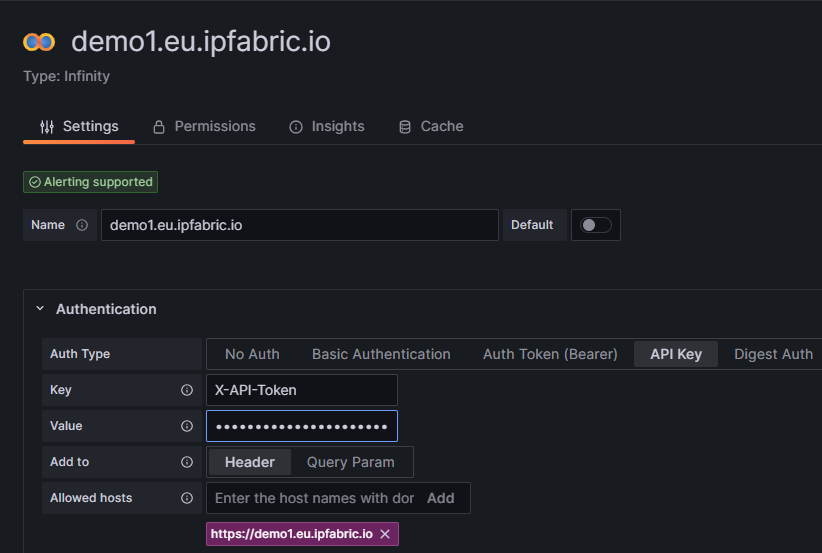Choose Header for Add to option

click(x=250, y=462)
